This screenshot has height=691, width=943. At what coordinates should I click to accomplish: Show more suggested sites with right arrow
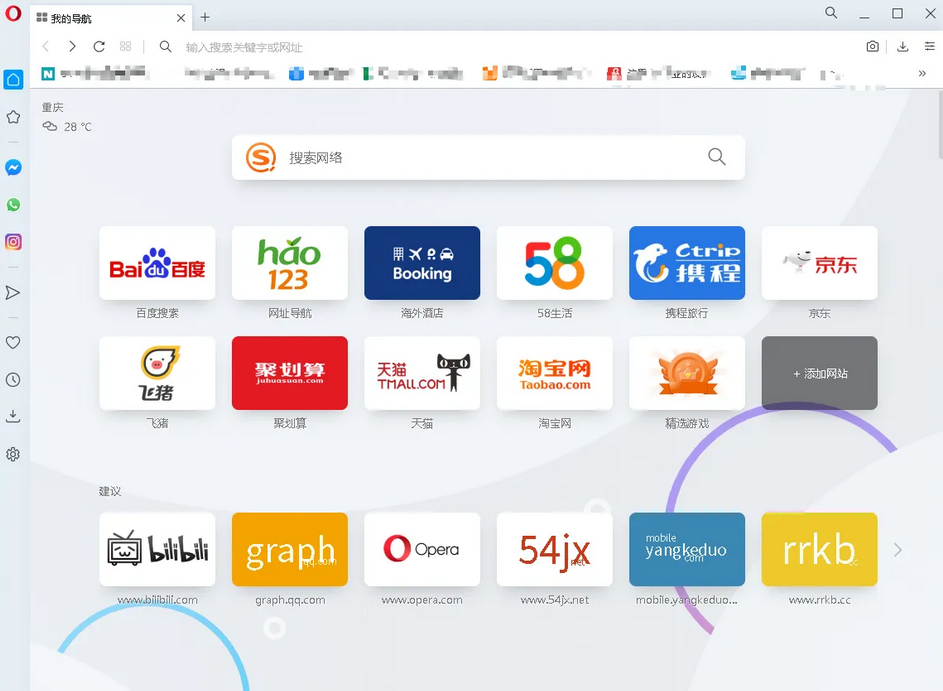(899, 549)
